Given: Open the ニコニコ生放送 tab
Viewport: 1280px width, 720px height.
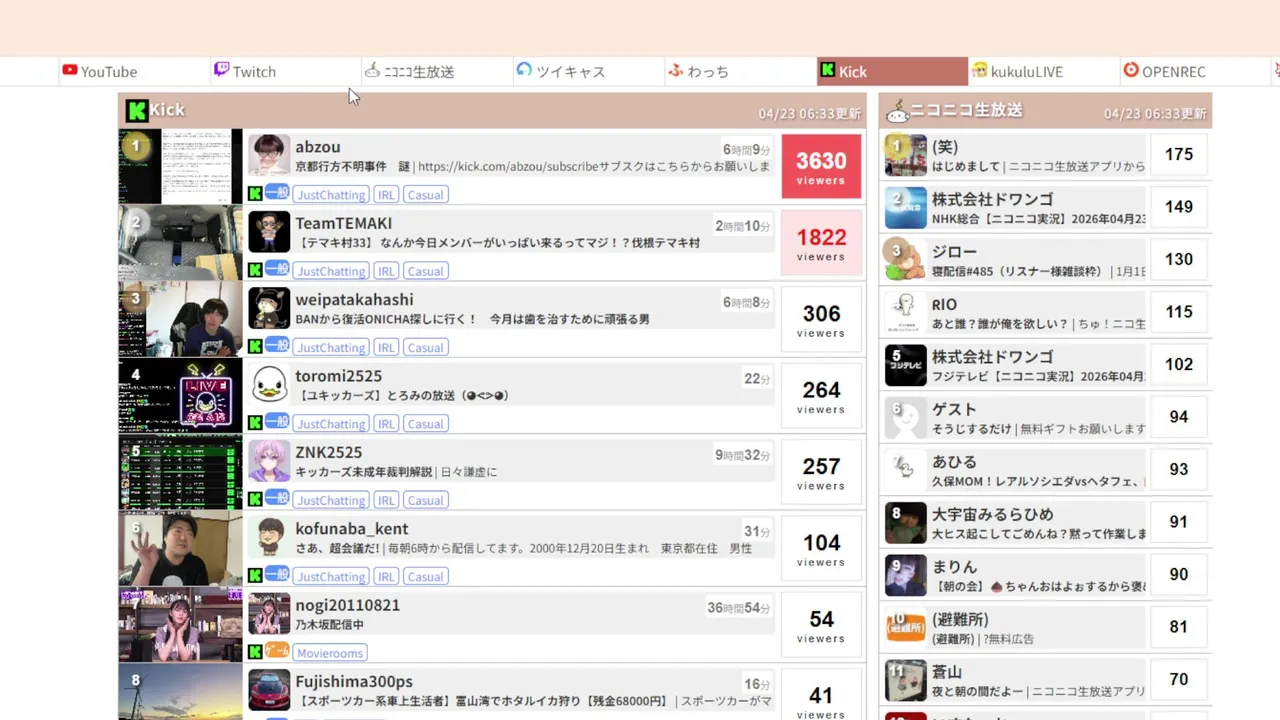Looking at the screenshot, I should click(437, 72).
